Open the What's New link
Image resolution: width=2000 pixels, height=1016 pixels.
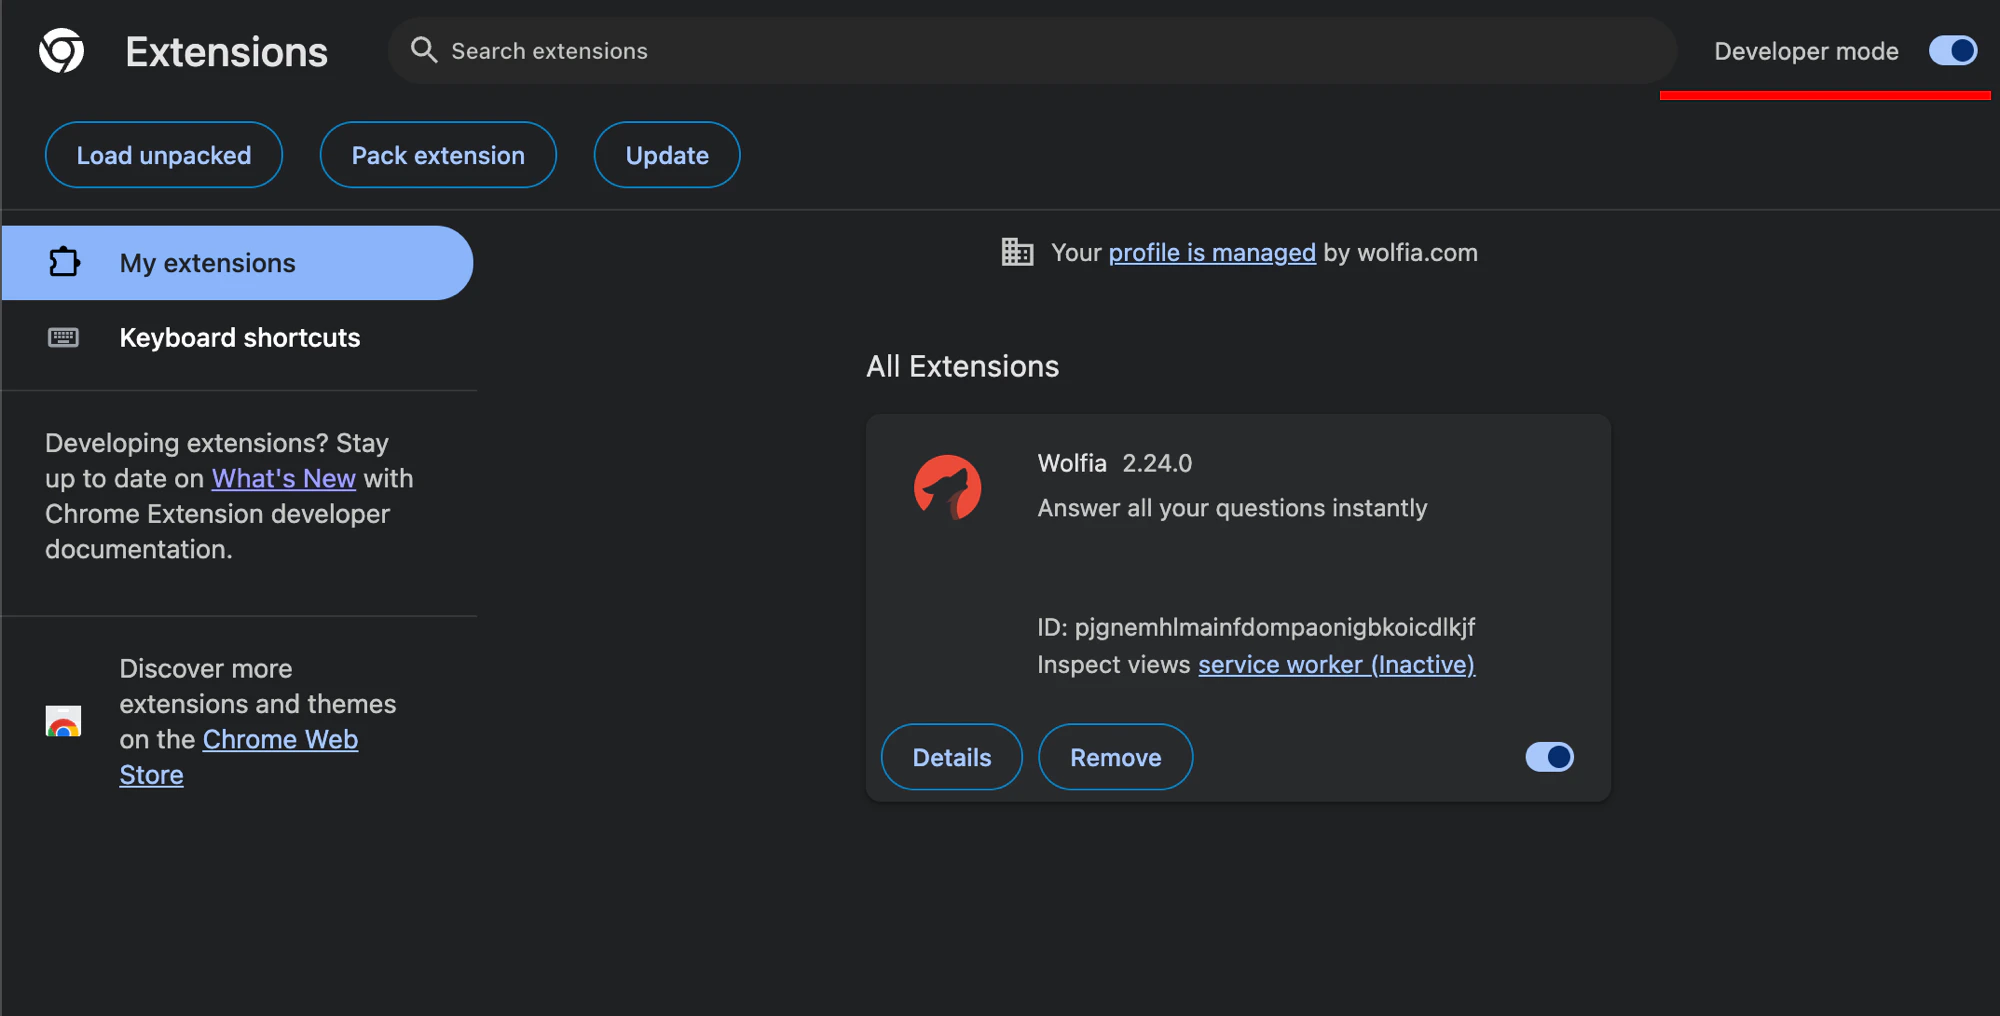(284, 479)
